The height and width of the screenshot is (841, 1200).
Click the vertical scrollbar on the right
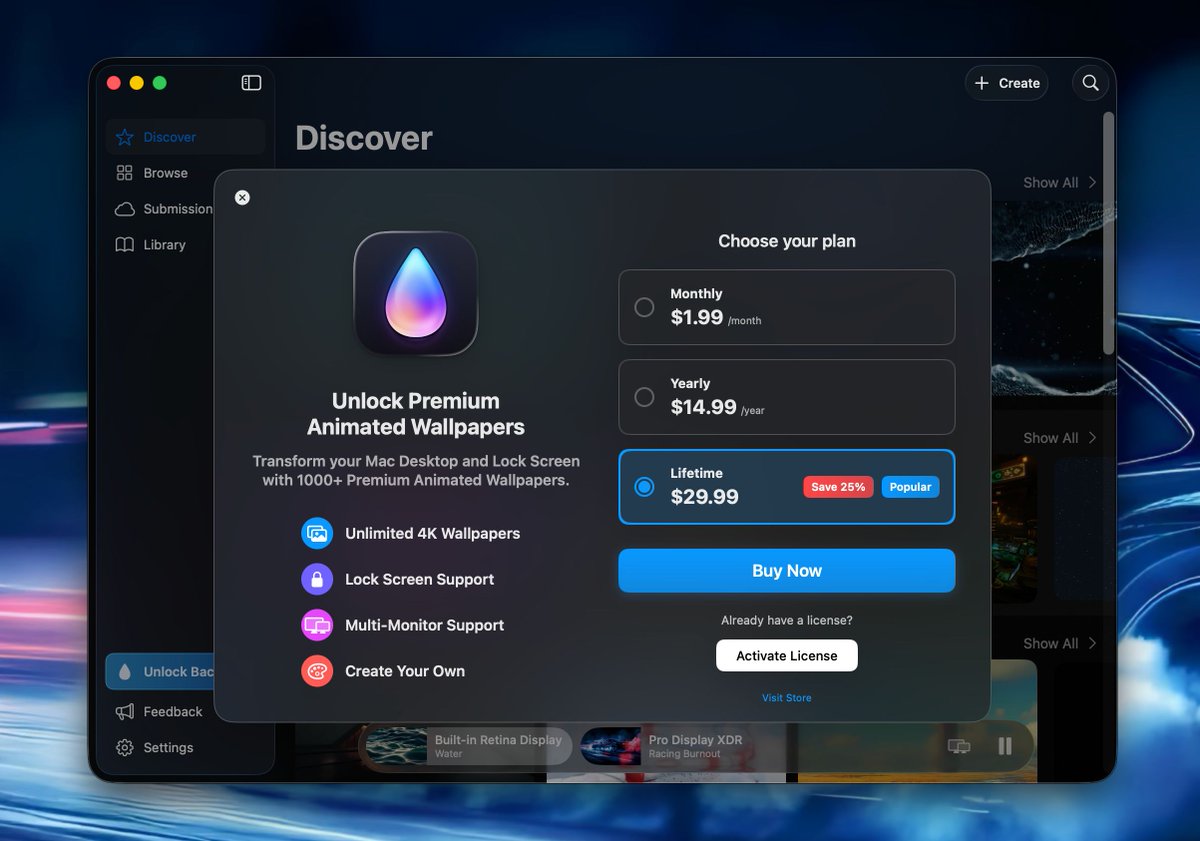click(1108, 232)
